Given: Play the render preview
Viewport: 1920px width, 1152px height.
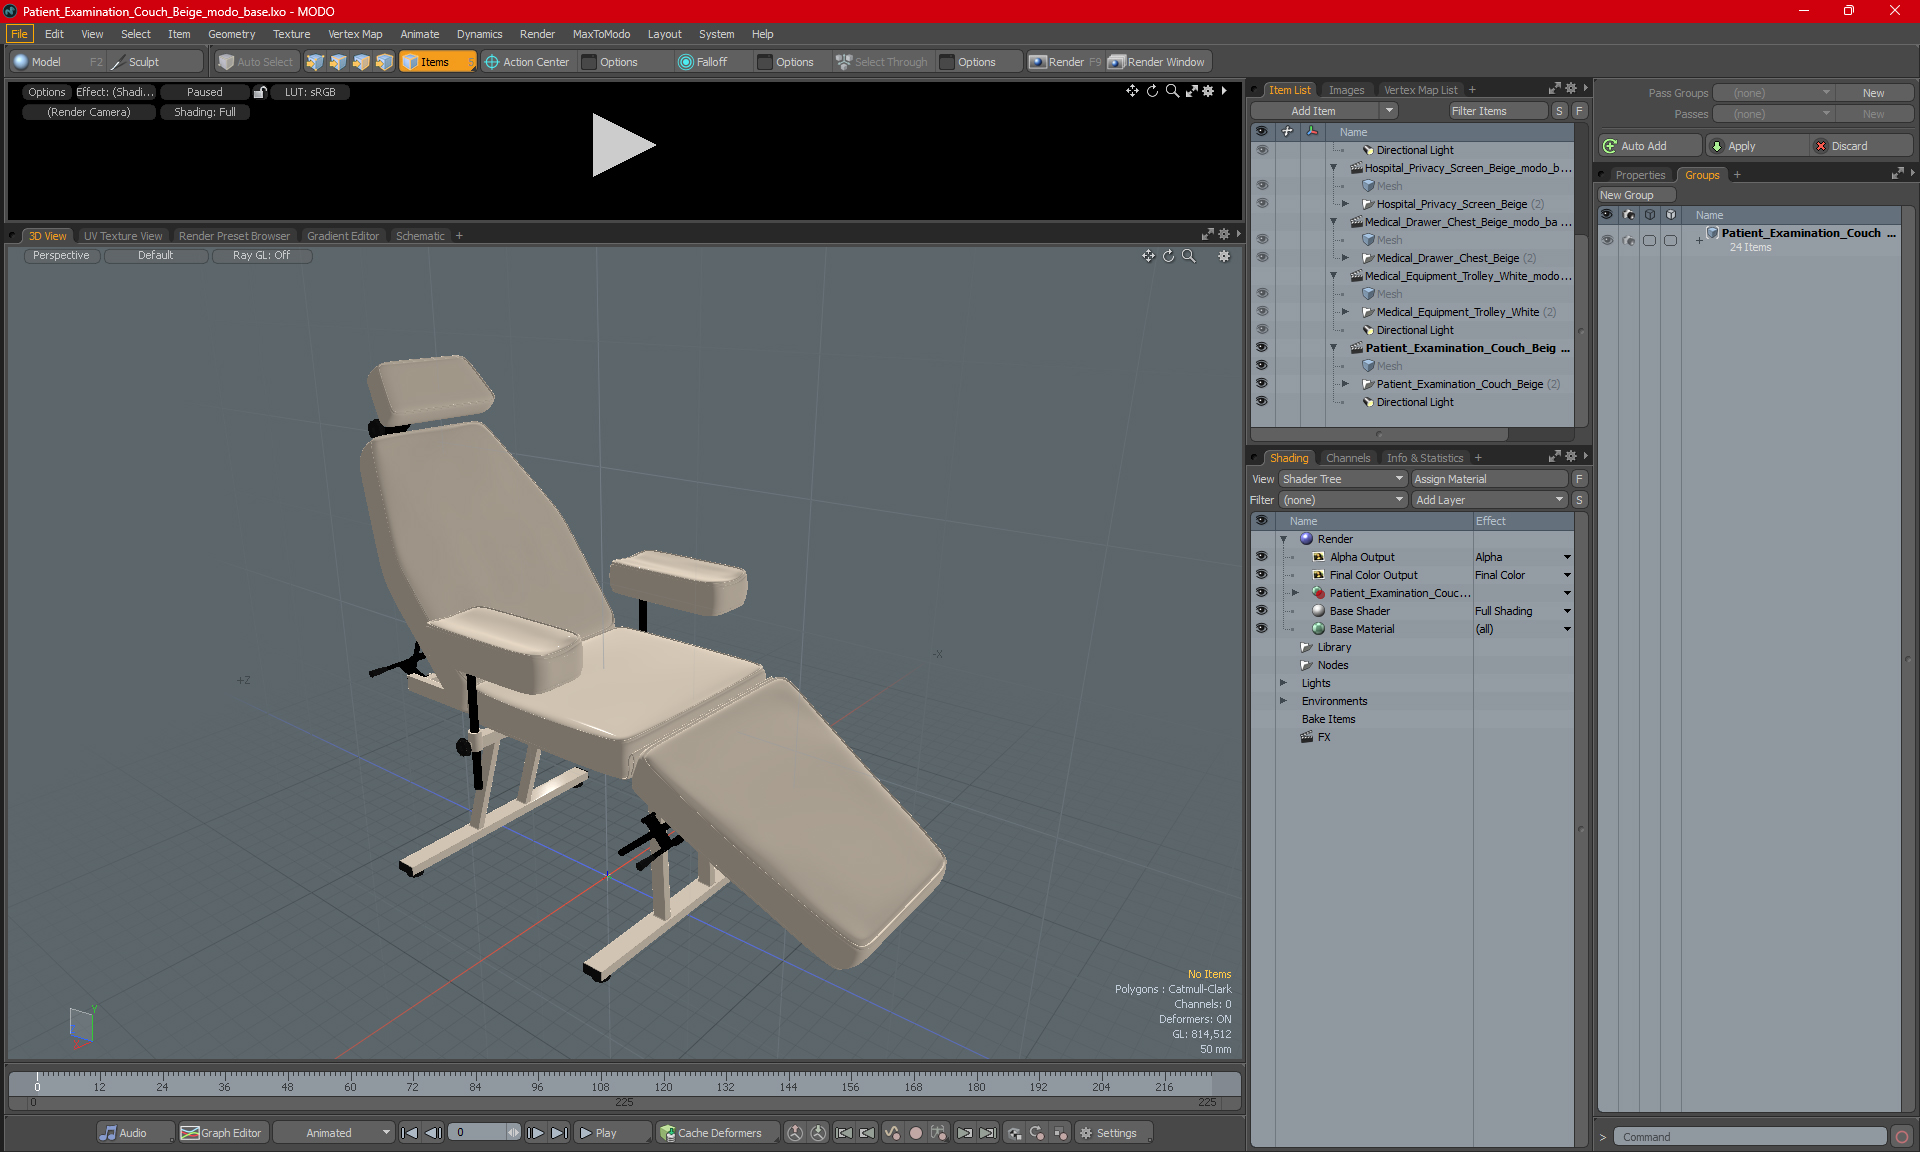Looking at the screenshot, I should tap(623, 145).
